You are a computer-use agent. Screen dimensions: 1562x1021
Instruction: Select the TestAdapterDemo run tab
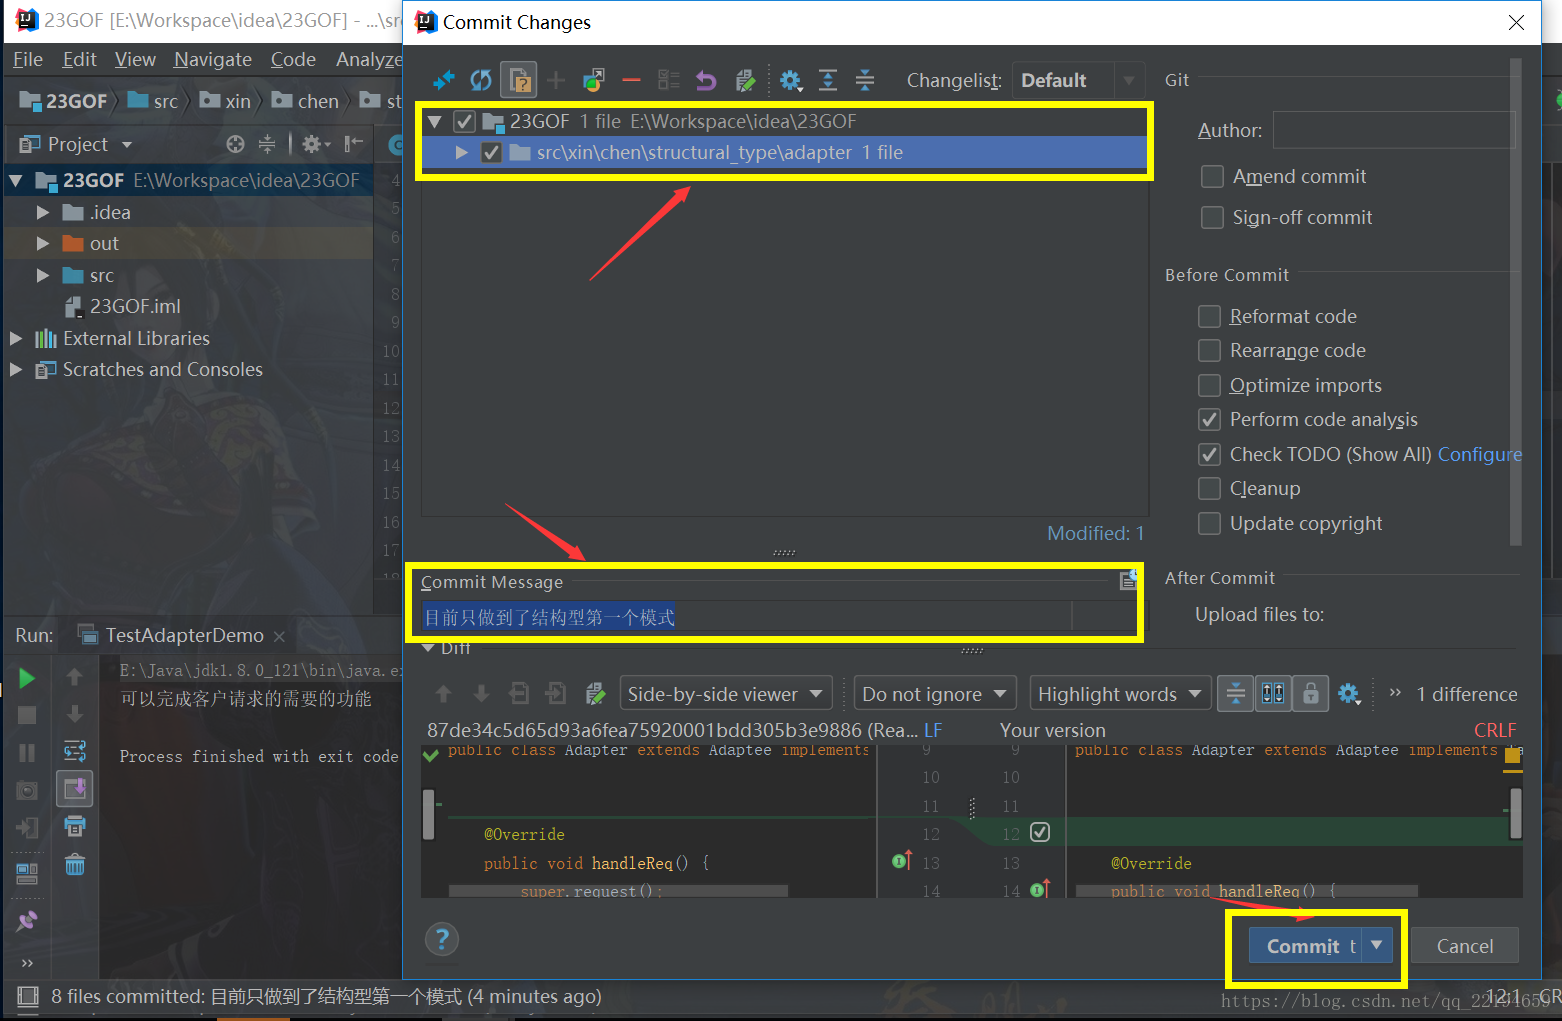[x=184, y=636]
